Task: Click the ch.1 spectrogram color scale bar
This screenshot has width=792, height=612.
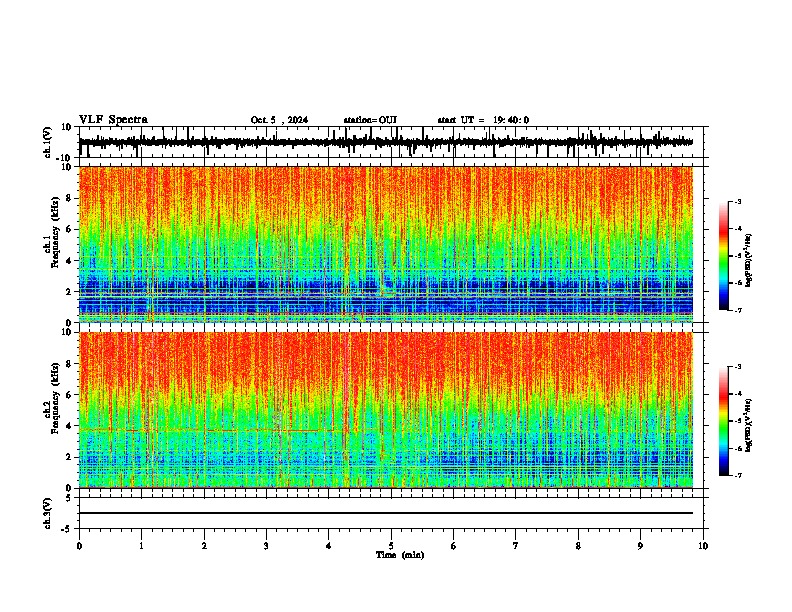Action: (x=724, y=256)
